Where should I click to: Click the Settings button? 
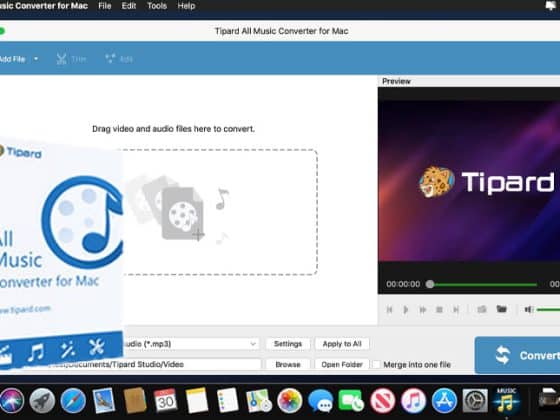(x=288, y=344)
